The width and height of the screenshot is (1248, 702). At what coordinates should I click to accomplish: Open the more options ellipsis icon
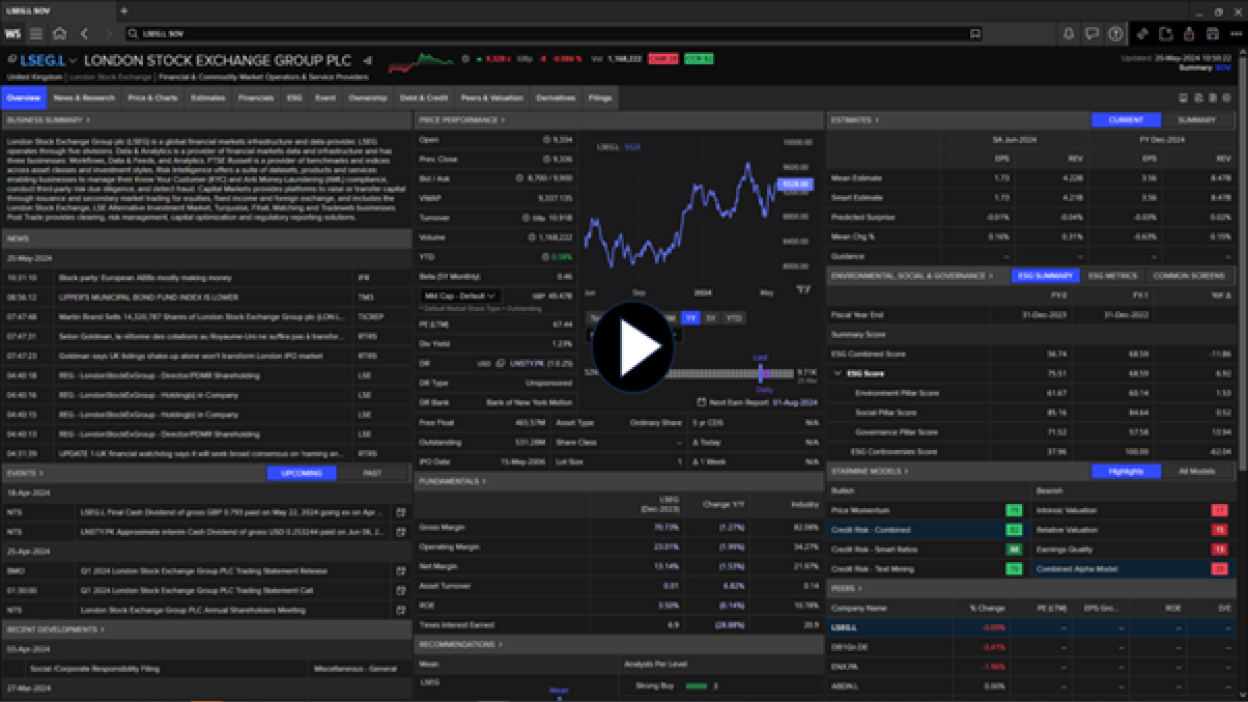click(1236, 34)
